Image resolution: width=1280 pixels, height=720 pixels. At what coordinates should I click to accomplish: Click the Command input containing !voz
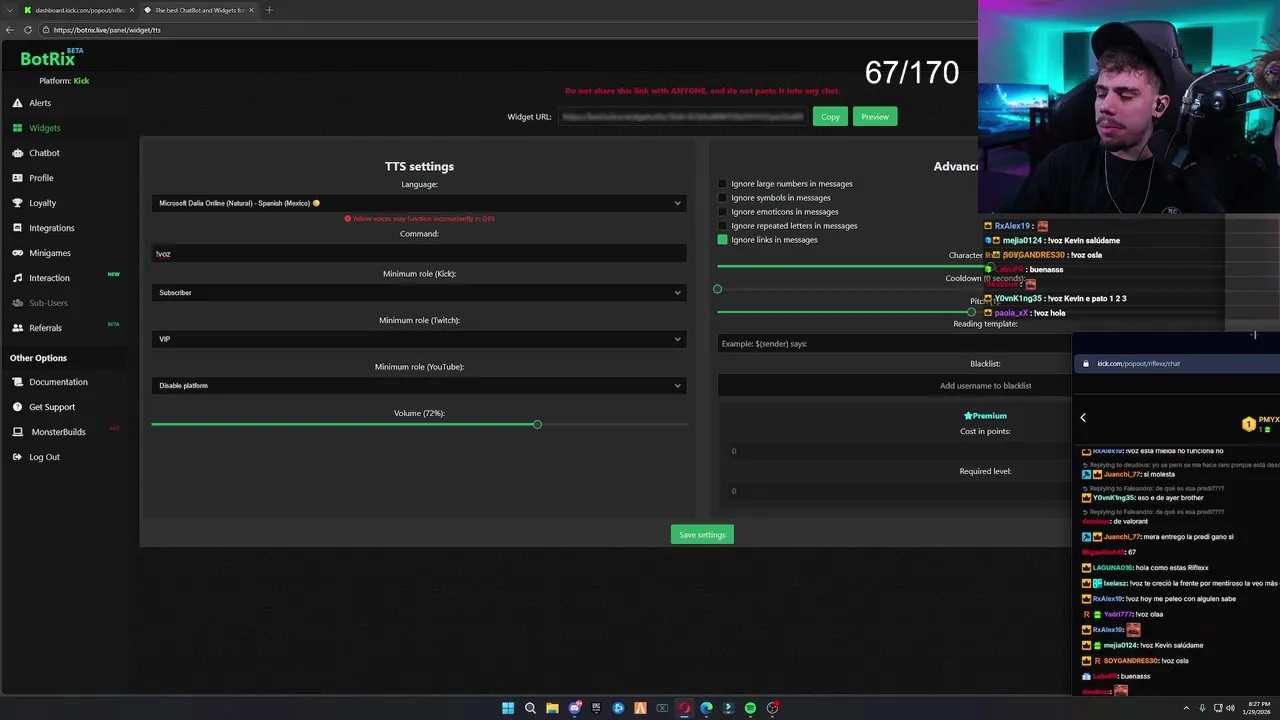(419, 254)
